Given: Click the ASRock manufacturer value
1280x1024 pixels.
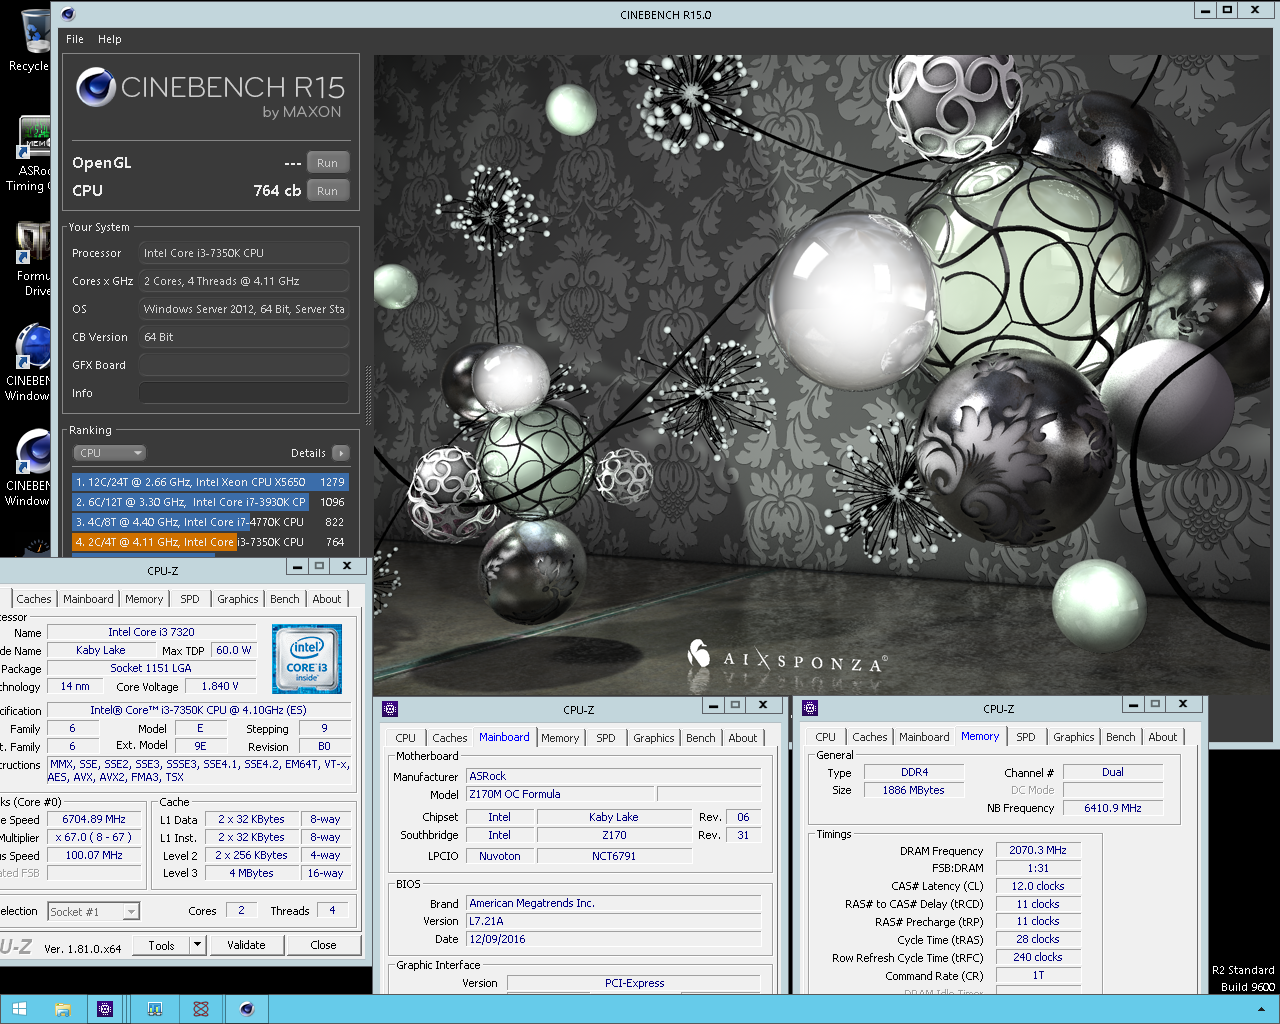Looking at the screenshot, I should click(614, 776).
